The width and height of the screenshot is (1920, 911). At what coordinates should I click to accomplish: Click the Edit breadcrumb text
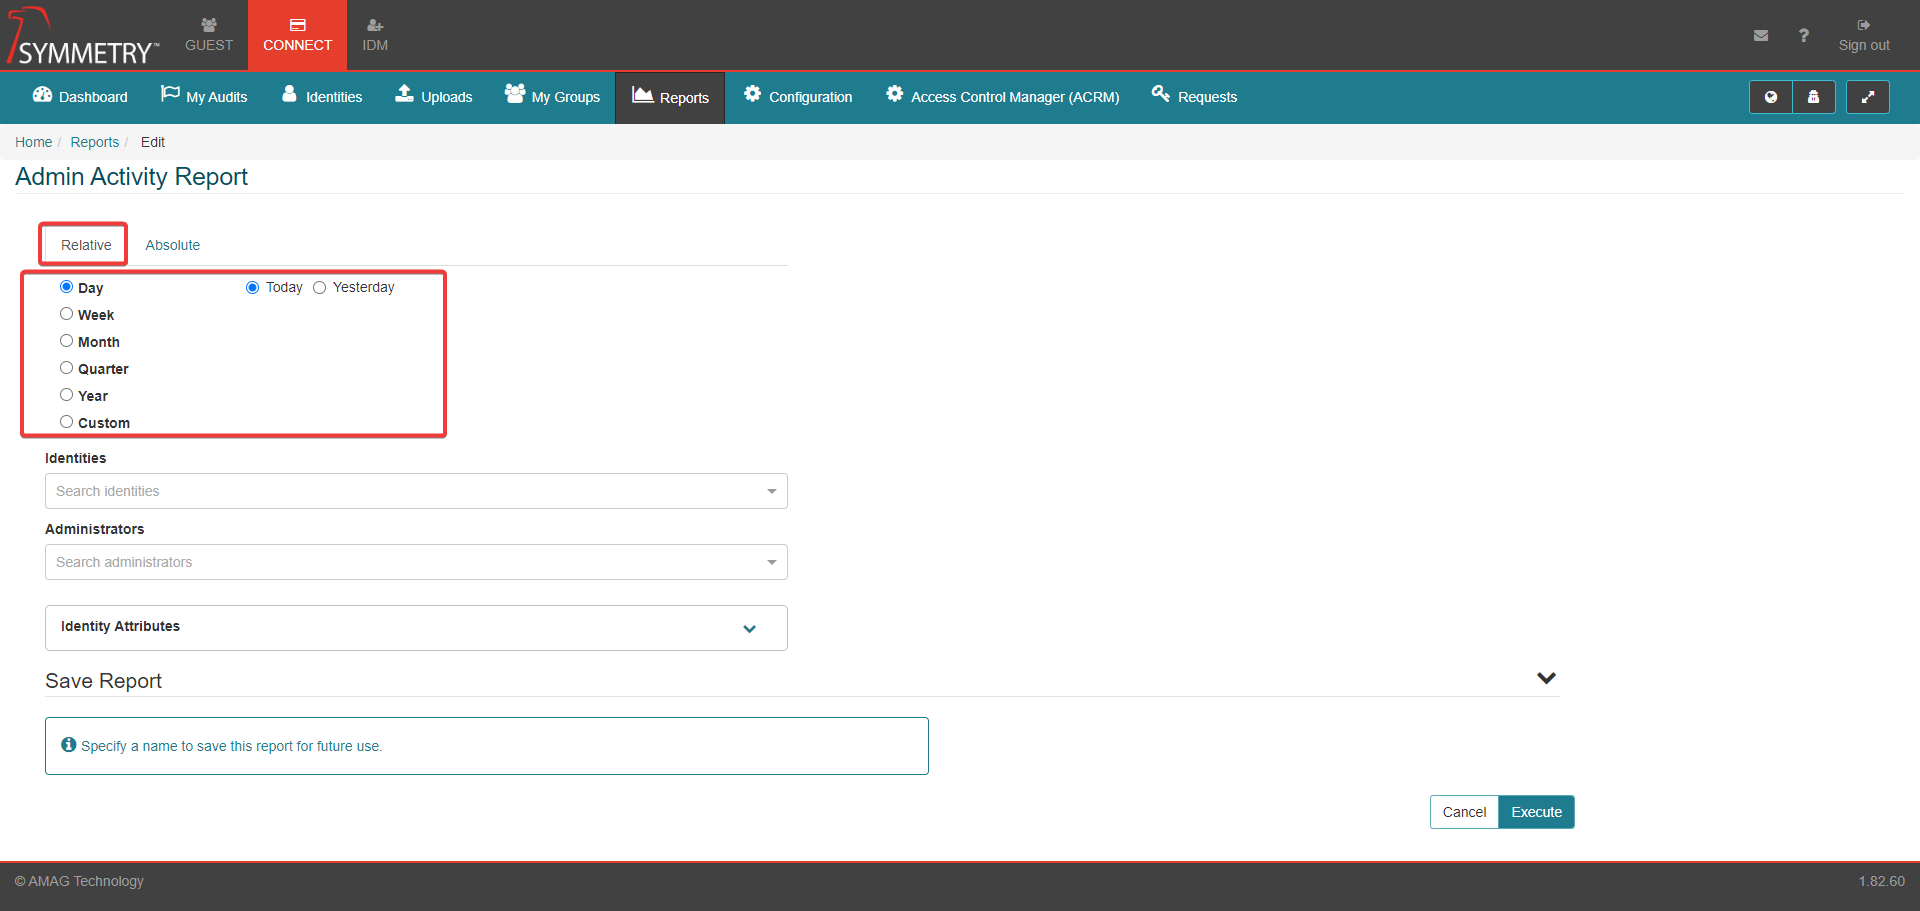[152, 142]
